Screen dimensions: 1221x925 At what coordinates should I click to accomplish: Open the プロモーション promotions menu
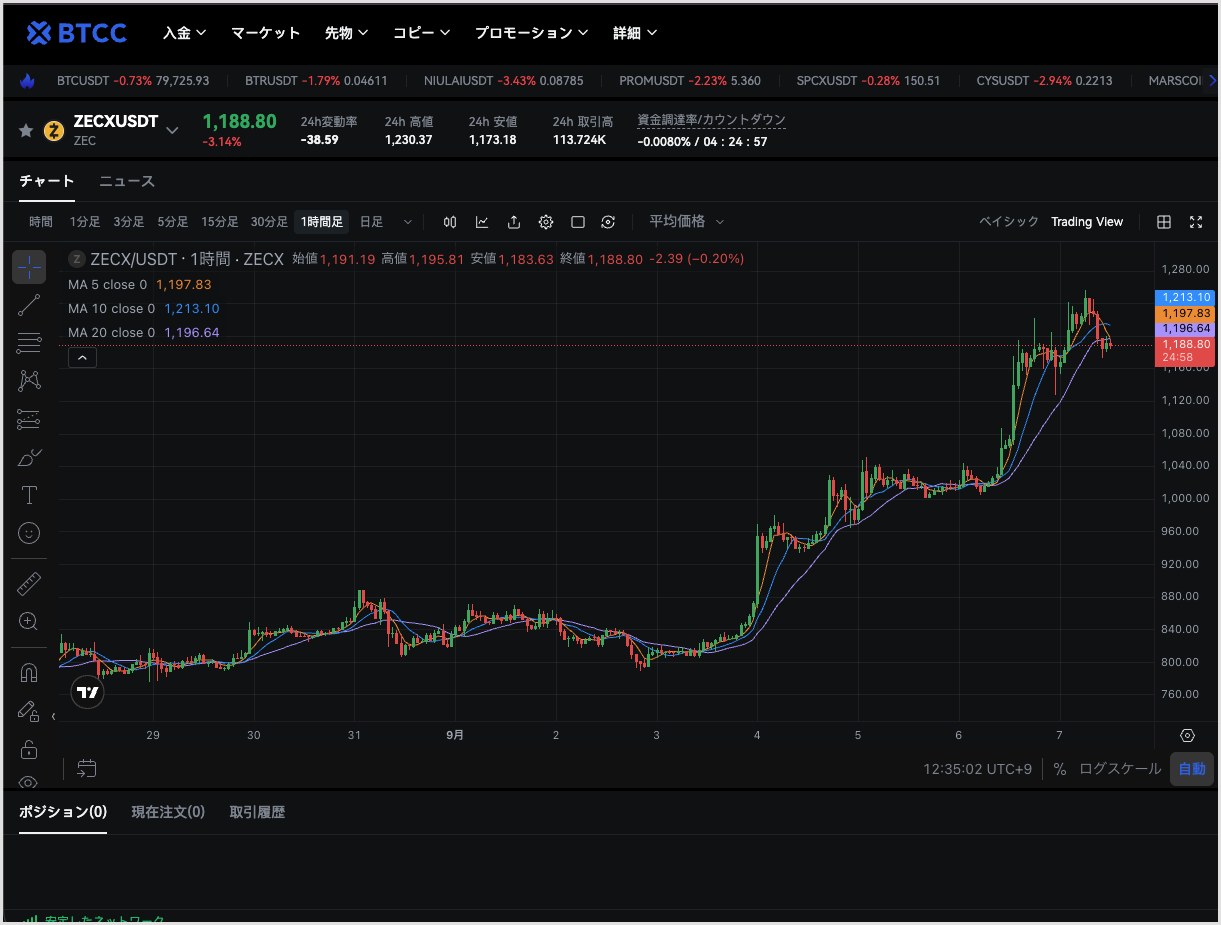530,33
